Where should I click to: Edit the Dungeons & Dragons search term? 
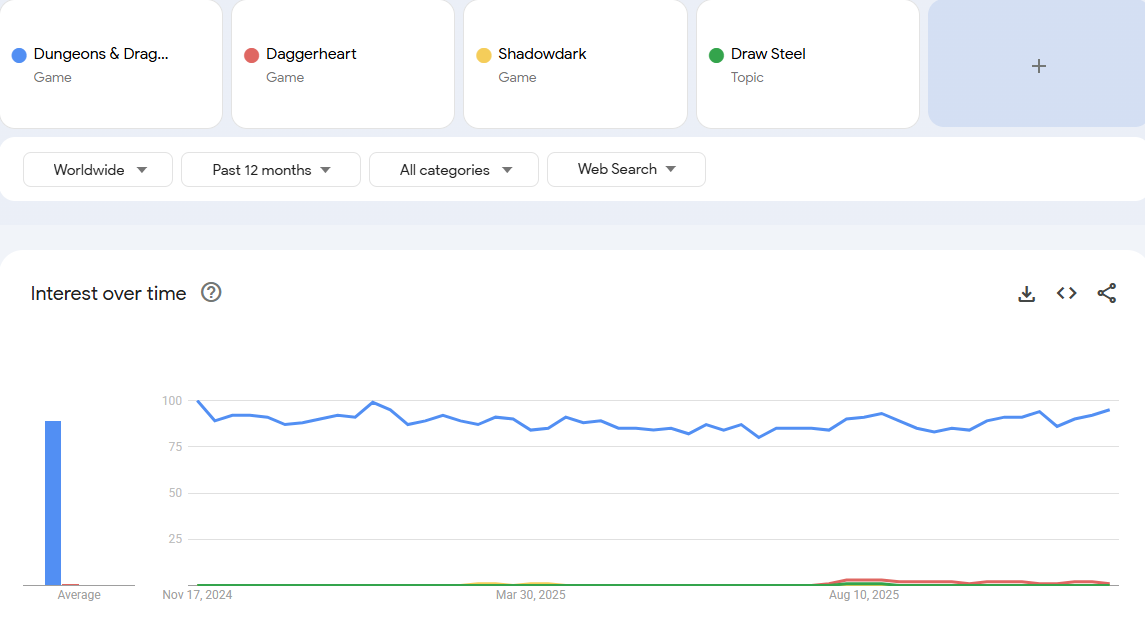click(101, 54)
